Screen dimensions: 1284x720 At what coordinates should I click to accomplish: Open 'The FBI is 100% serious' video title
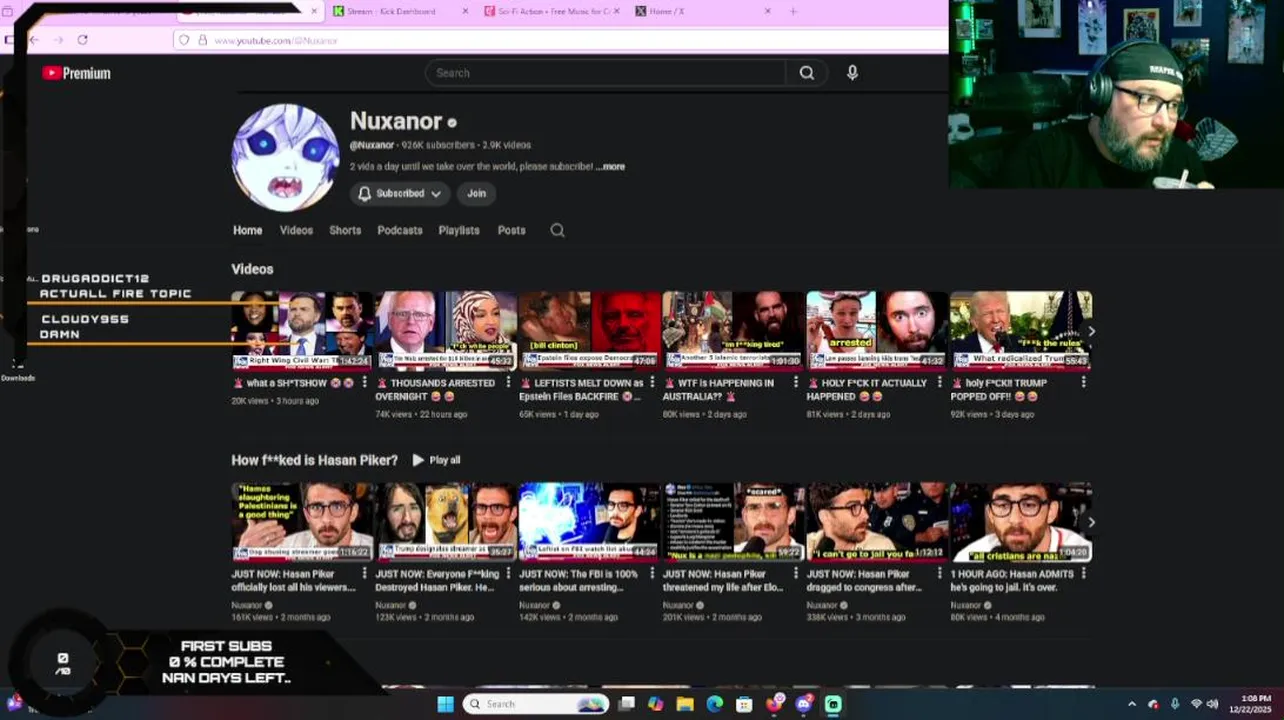pos(580,581)
